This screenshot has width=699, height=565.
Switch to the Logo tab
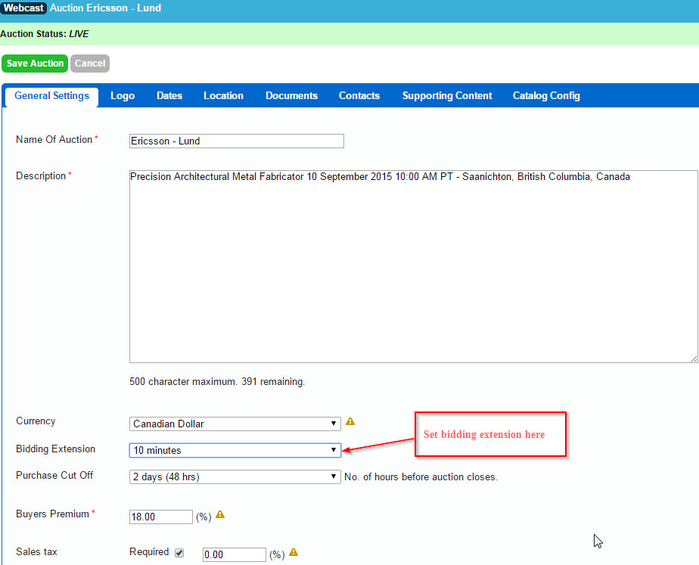coord(122,96)
